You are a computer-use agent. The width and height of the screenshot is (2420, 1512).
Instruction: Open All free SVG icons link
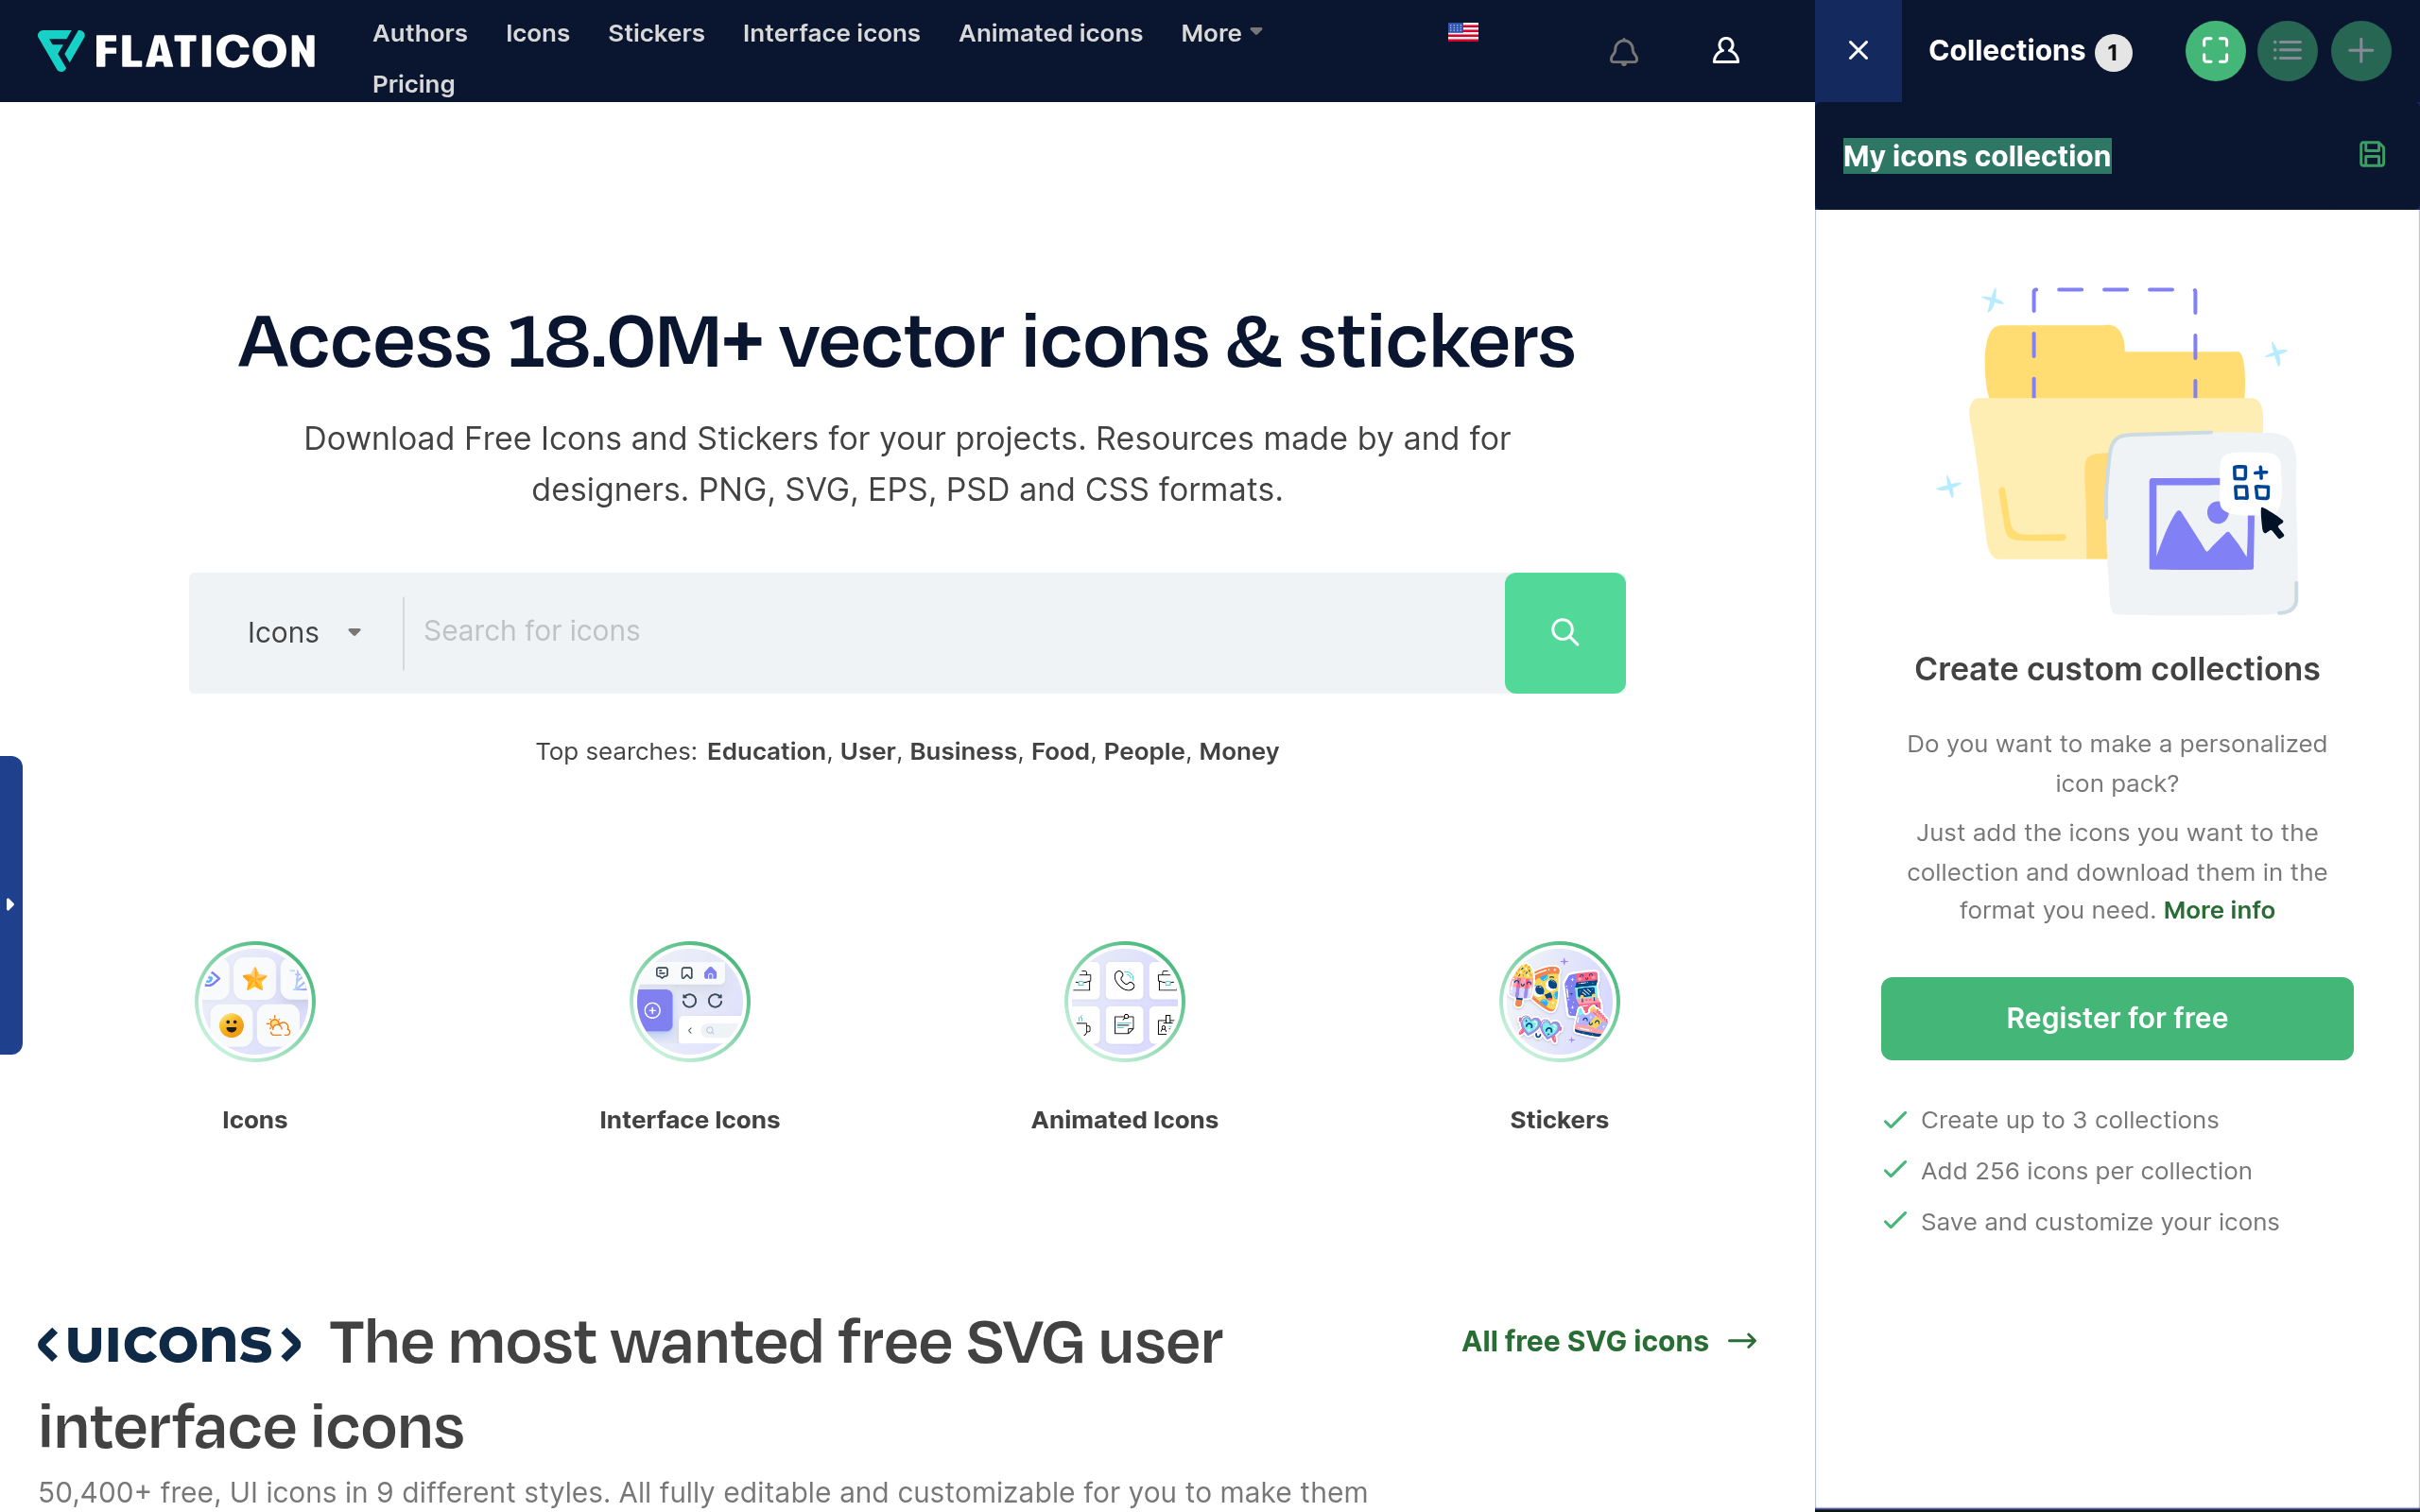click(1609, 1341)
